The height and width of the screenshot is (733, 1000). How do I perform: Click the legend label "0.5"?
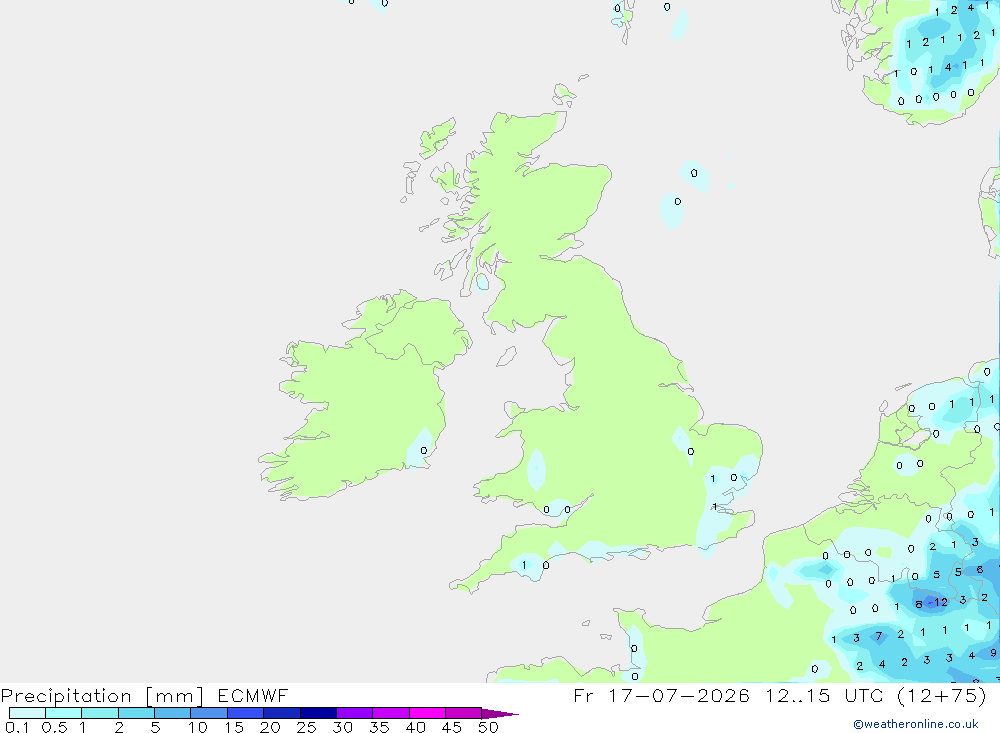(54, 727)
